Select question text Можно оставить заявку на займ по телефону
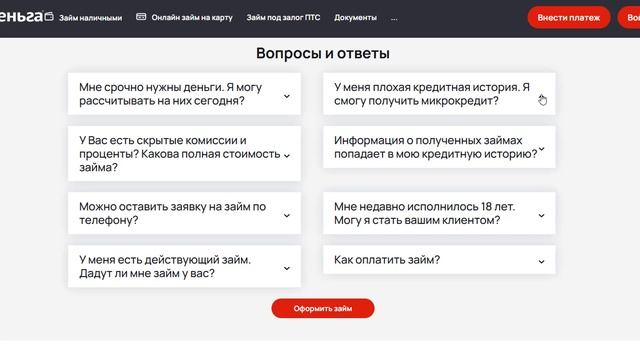This screenshot has height=360, width=640. 173,213
